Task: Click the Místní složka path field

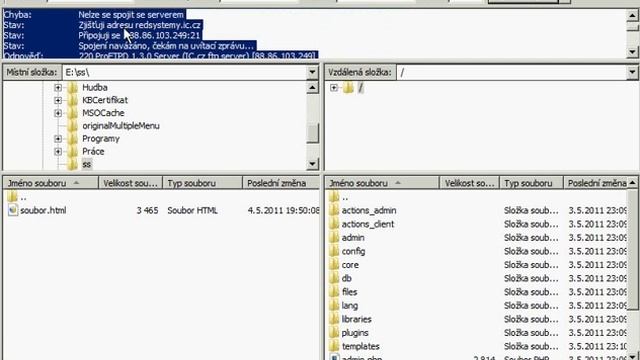Action: coord(184,73)
